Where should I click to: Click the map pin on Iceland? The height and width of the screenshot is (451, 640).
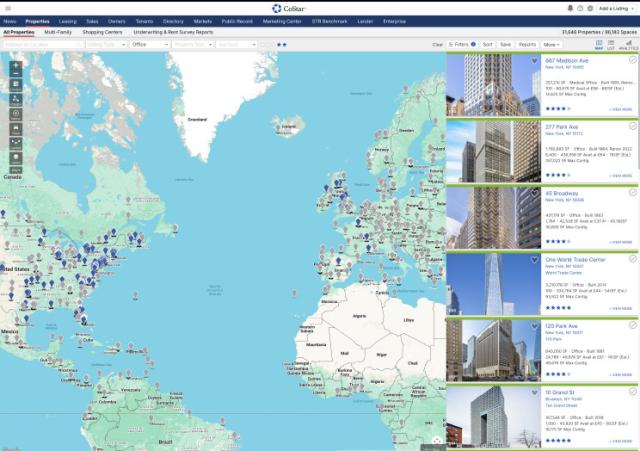click(x=278, y=128)
